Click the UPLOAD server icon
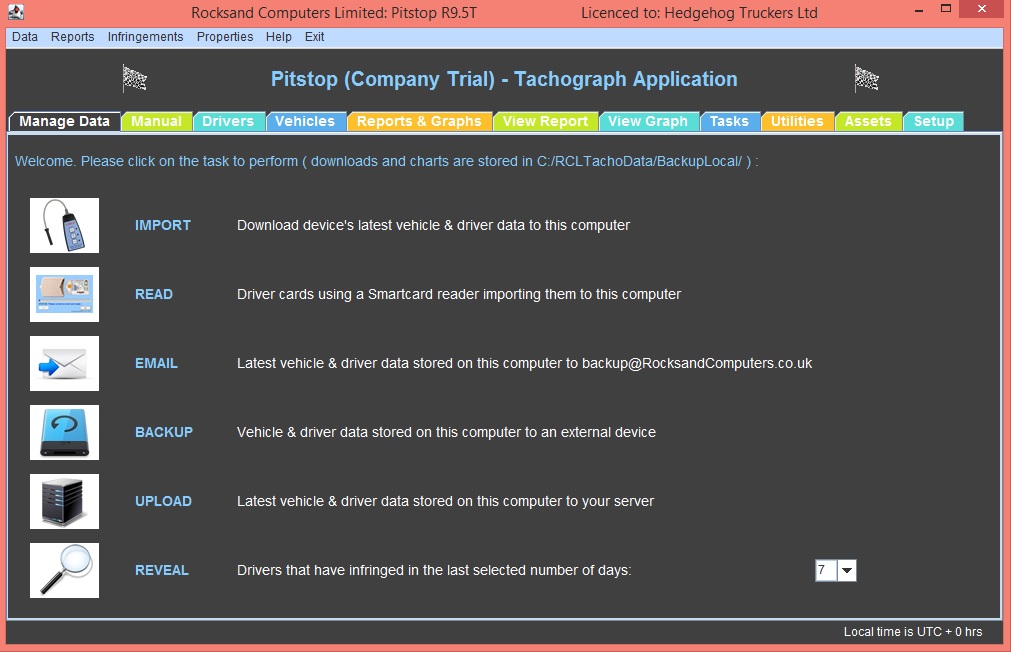Viewport: 1011px width, 652px height. [x=64, y=501]
